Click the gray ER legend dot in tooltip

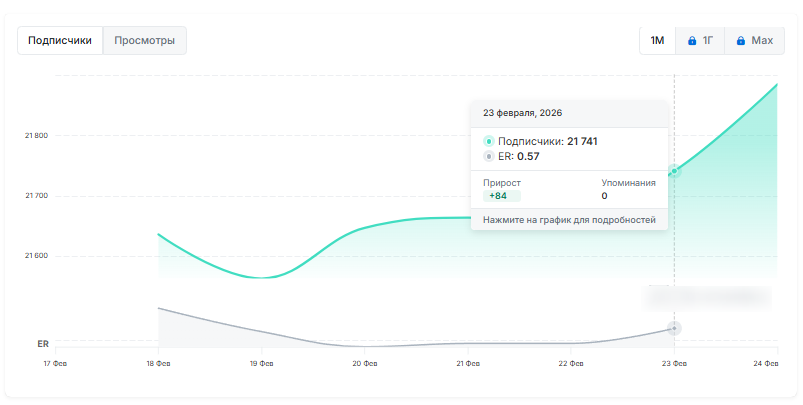[x=489, y=157]
